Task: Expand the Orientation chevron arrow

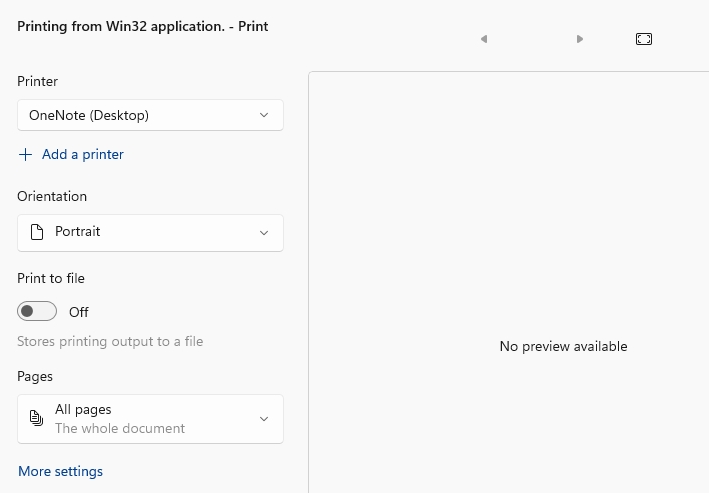Action: (x=264, y=233)
